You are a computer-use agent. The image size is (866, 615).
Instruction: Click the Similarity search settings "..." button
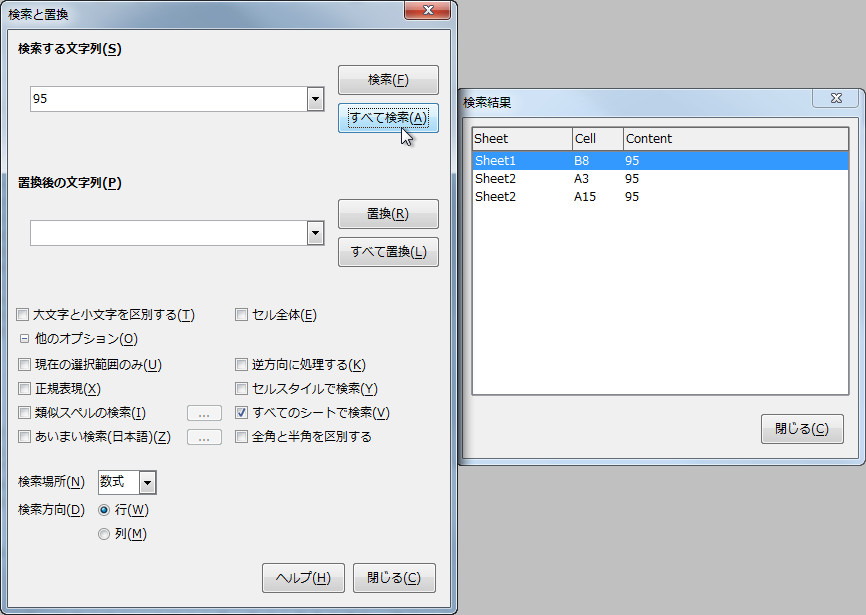(204, 412)
